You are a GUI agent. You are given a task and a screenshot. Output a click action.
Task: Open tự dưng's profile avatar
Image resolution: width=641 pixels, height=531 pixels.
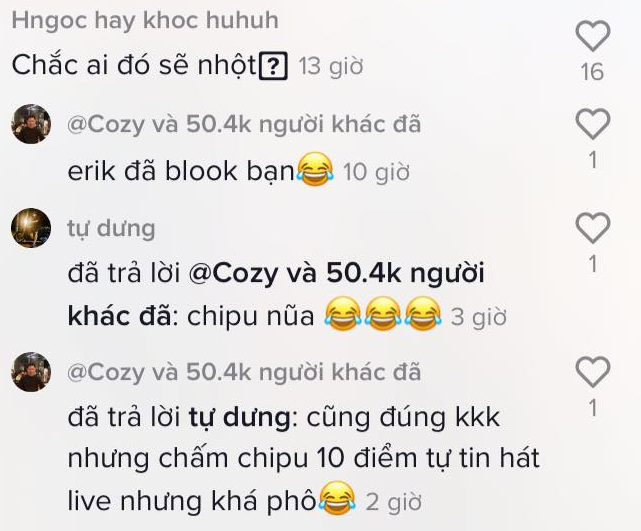pyautogui.click(x=31, y=228)
